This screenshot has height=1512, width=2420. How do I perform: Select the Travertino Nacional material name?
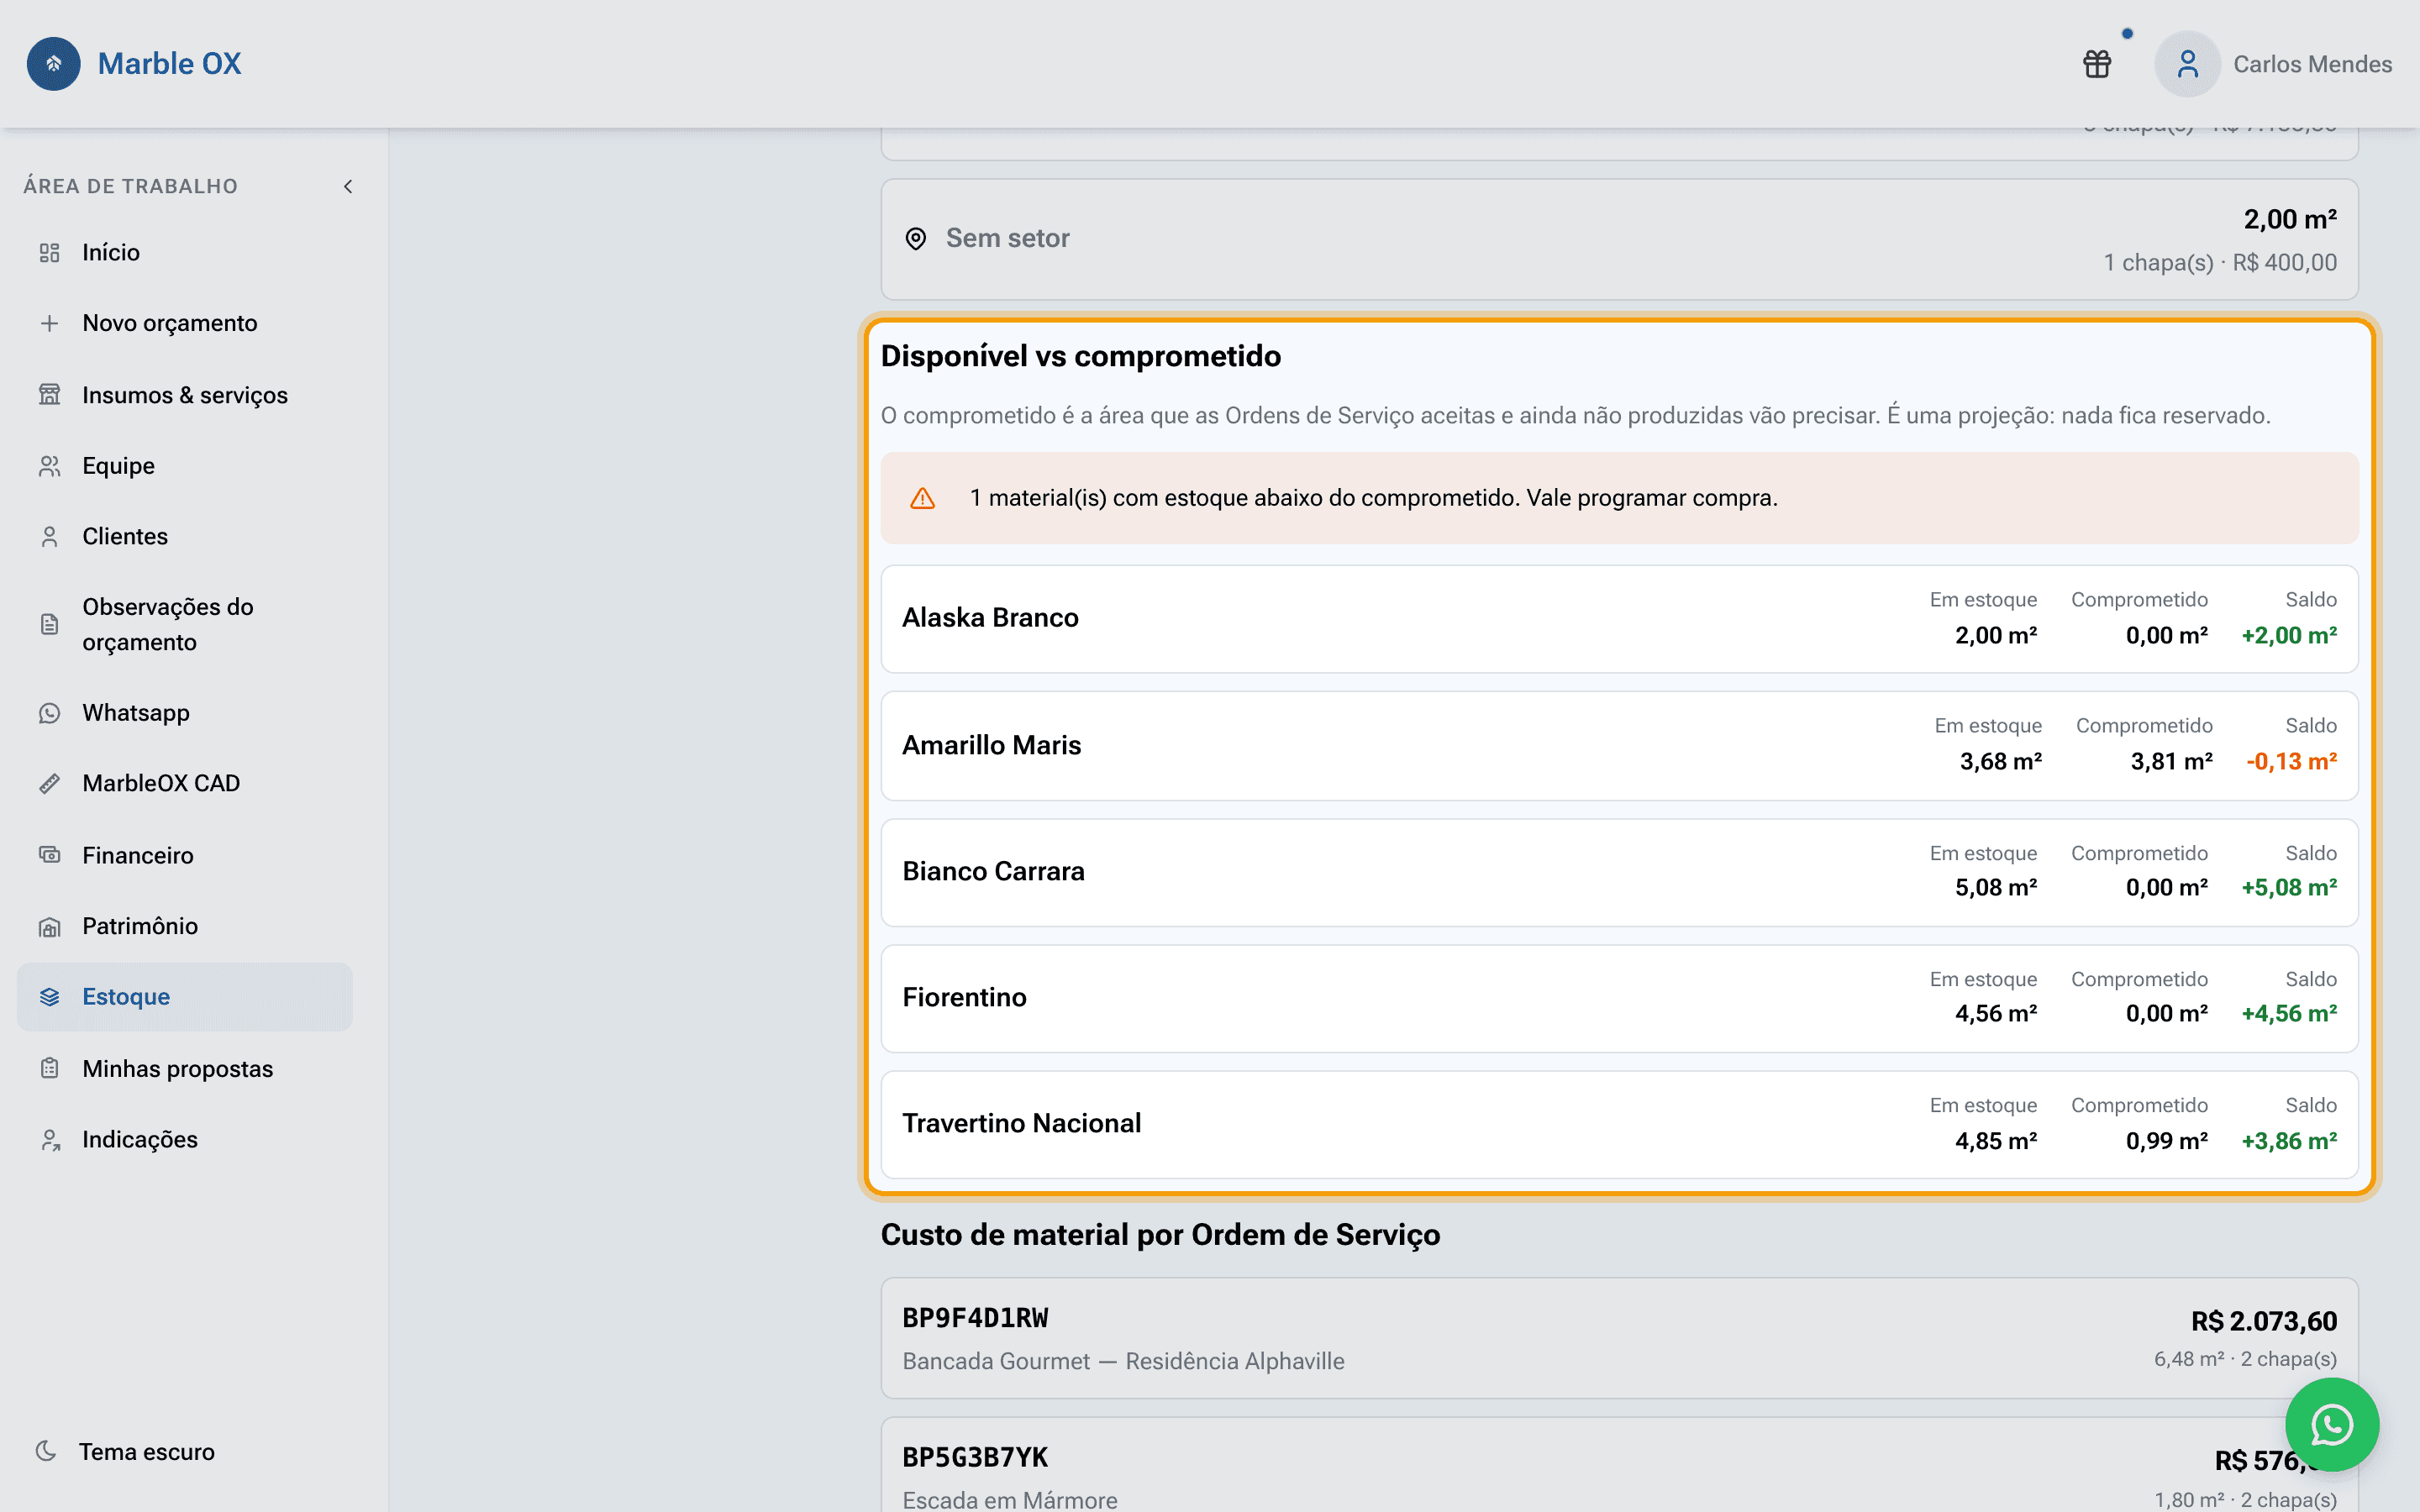tap(1021, 1123)
